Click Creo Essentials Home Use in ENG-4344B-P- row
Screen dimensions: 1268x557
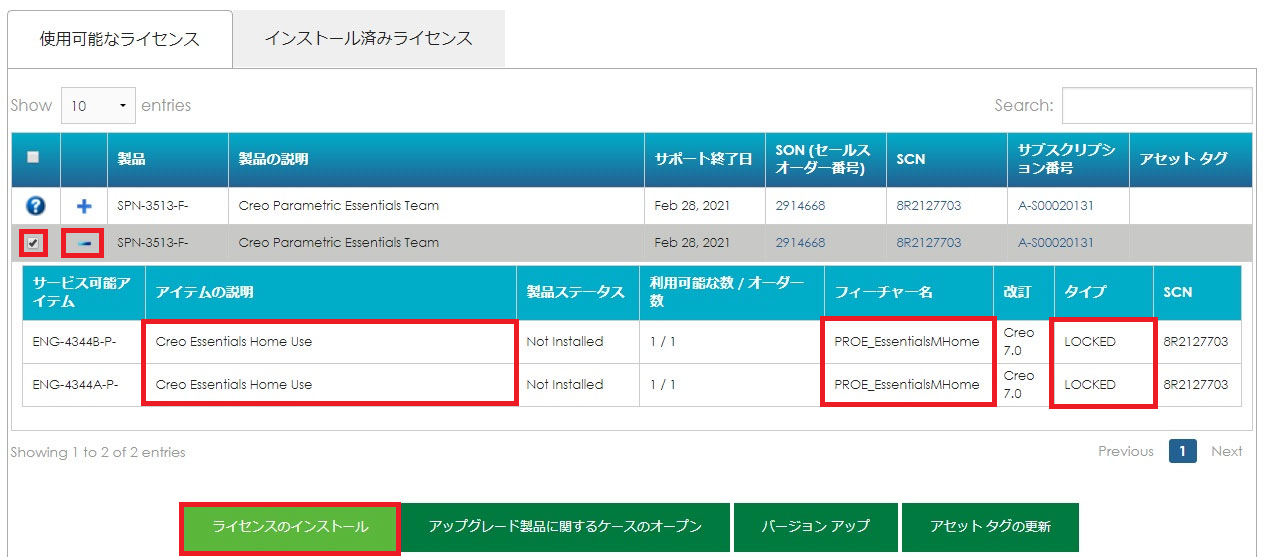tap(234, 342)
